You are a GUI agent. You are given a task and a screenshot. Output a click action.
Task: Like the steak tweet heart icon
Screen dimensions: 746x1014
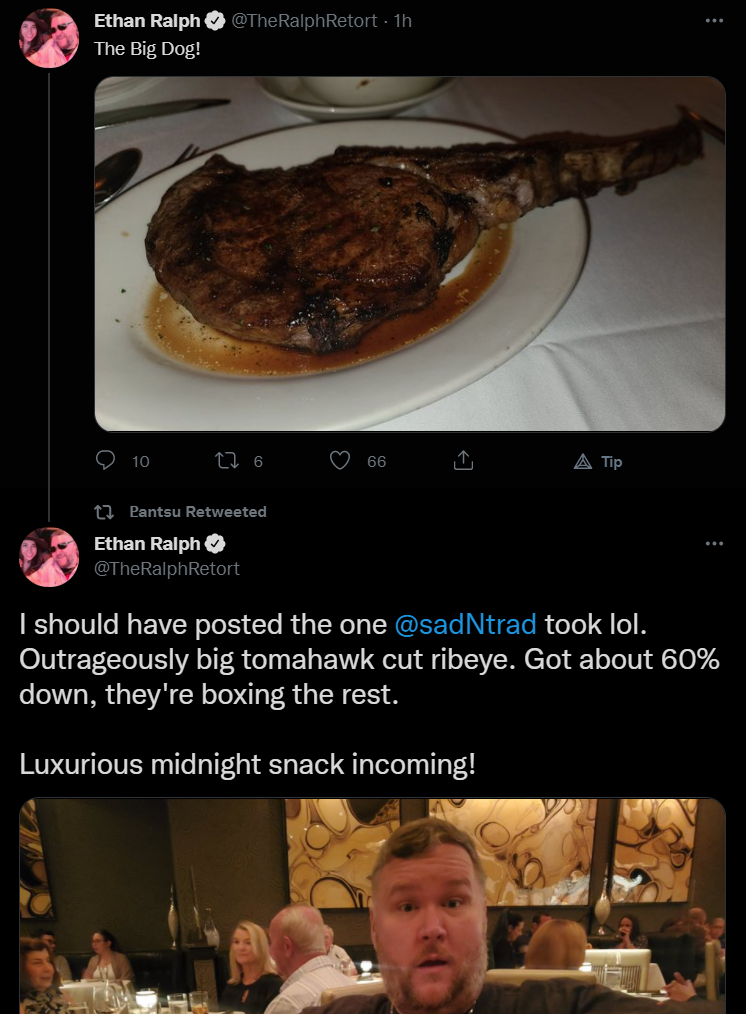coord(340,460)
